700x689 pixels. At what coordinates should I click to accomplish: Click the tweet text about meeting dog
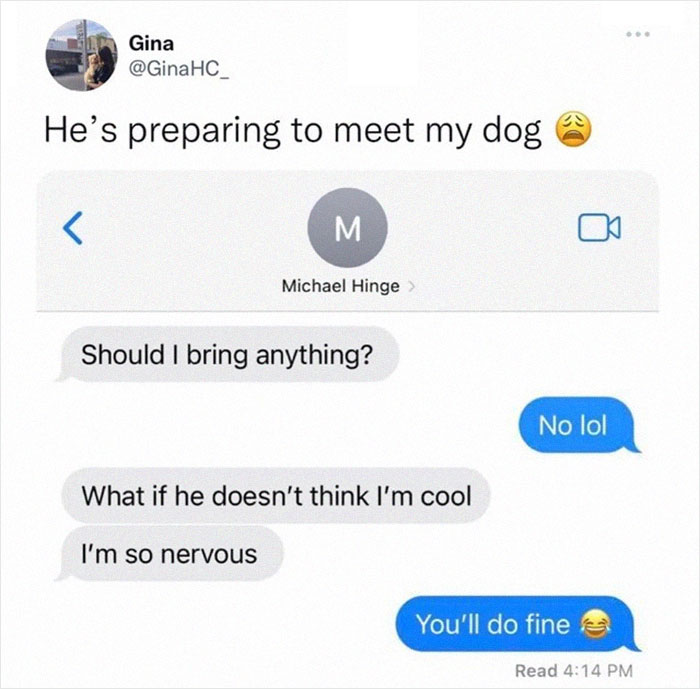[318, 130]
